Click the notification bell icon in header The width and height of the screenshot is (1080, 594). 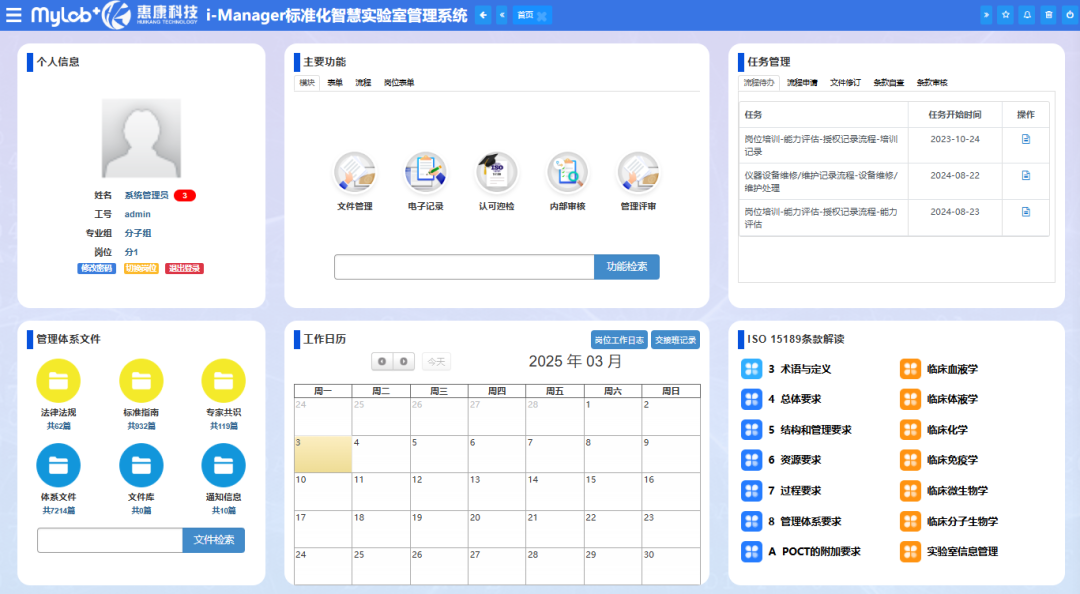1027,15
